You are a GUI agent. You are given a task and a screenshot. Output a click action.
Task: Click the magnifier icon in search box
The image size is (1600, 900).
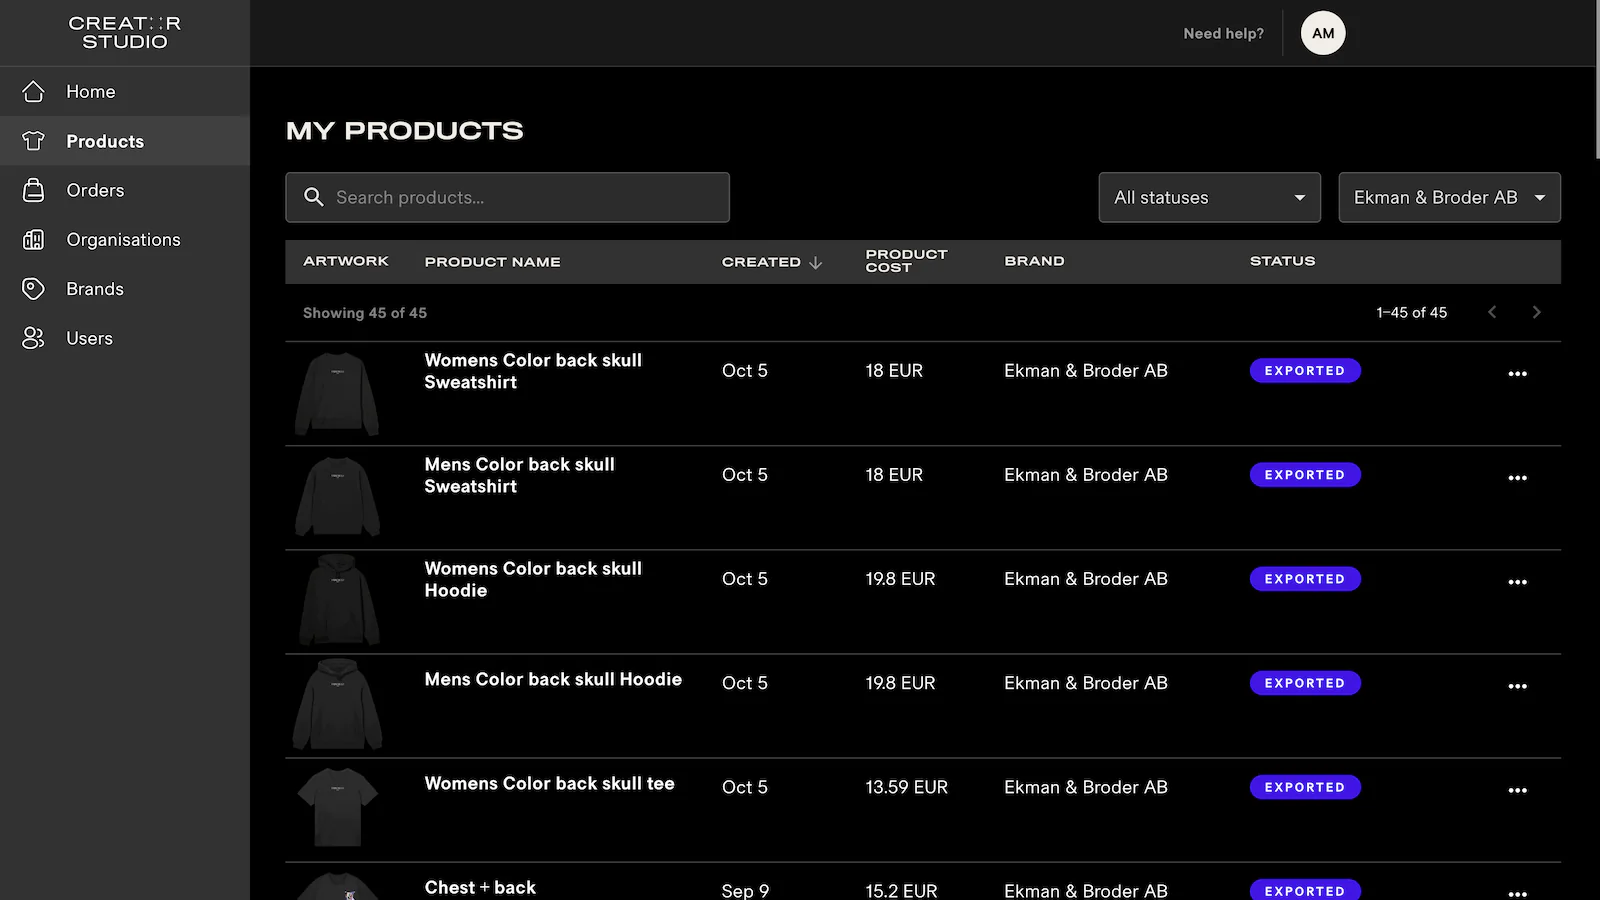coord(314,197)
